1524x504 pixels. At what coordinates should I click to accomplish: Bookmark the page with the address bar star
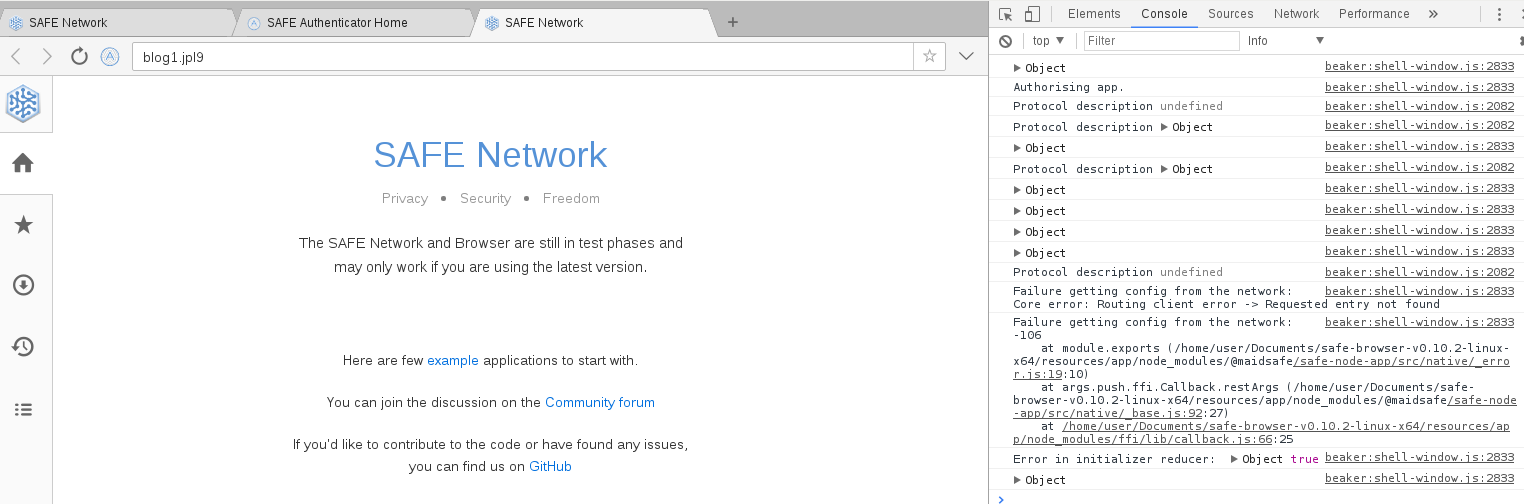coord(929,56)
